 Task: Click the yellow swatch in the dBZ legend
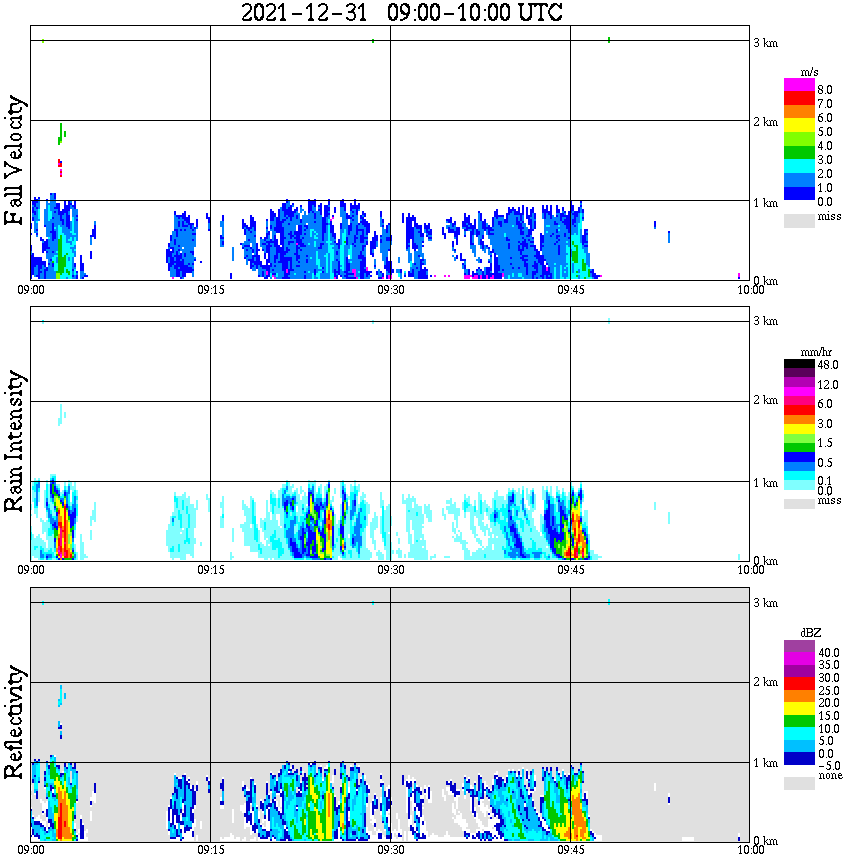pyautogui.click(x=799, y=708)
